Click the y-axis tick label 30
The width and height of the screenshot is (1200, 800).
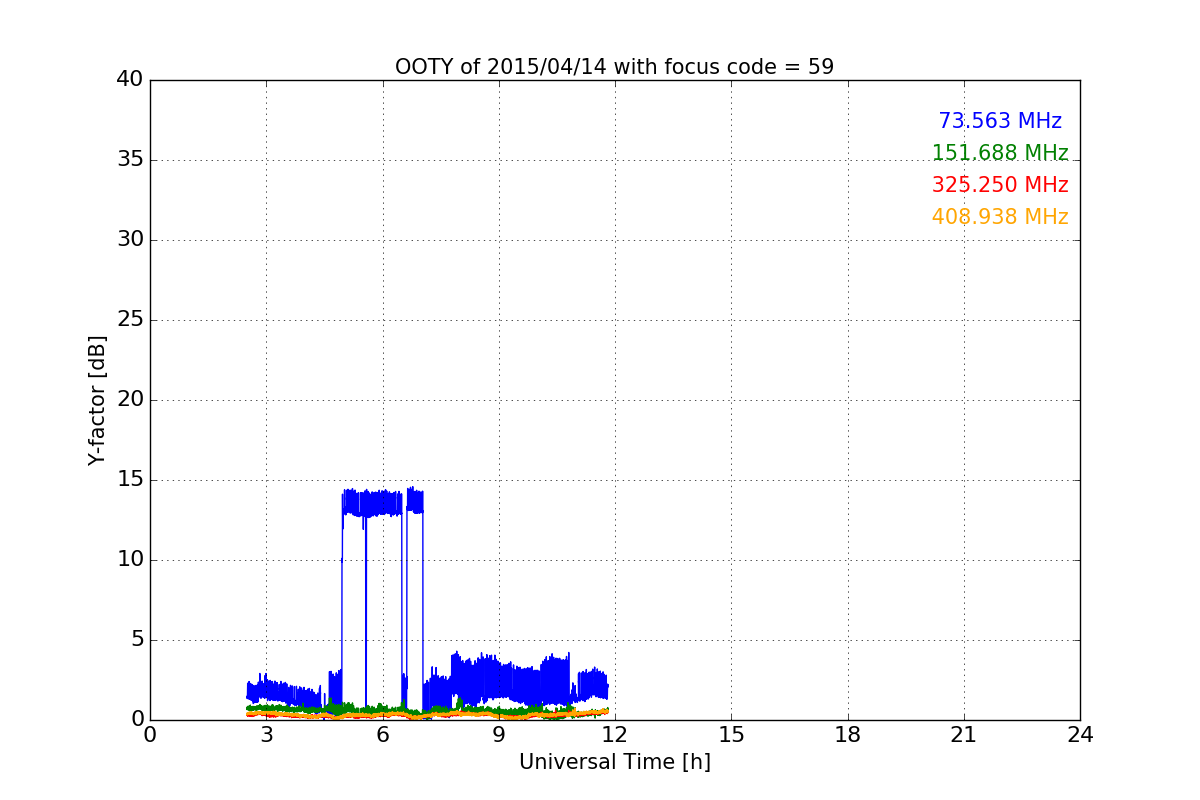(x=130, y=240)
